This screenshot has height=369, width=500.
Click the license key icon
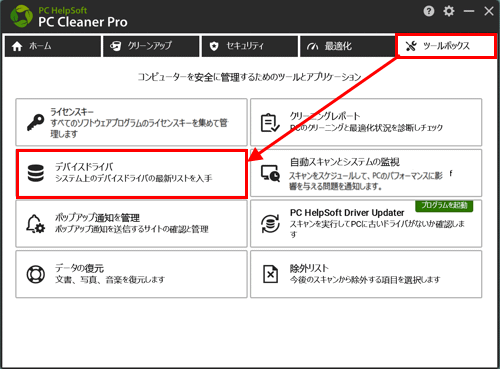[x=36, y=122]
